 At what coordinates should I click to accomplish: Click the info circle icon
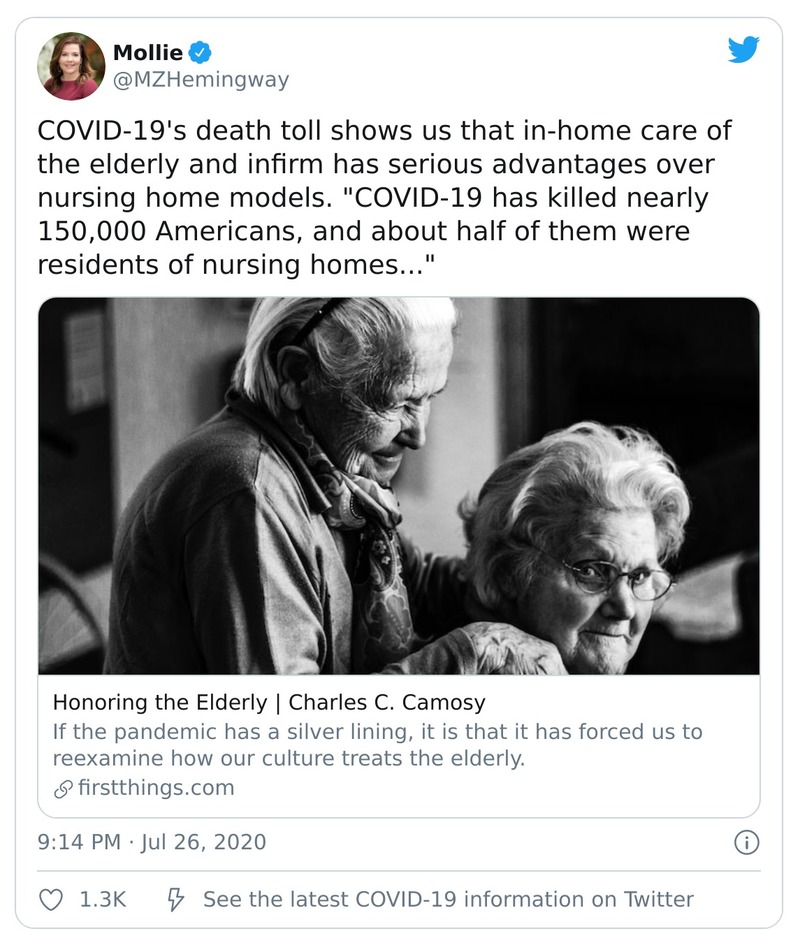point(745,842)
